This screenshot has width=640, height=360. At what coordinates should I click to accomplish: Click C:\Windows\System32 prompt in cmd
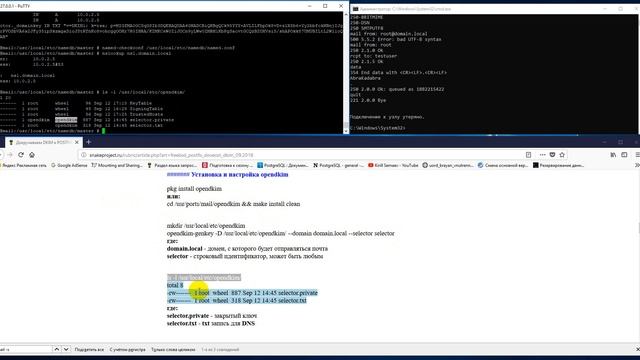[x=378, y=128]
